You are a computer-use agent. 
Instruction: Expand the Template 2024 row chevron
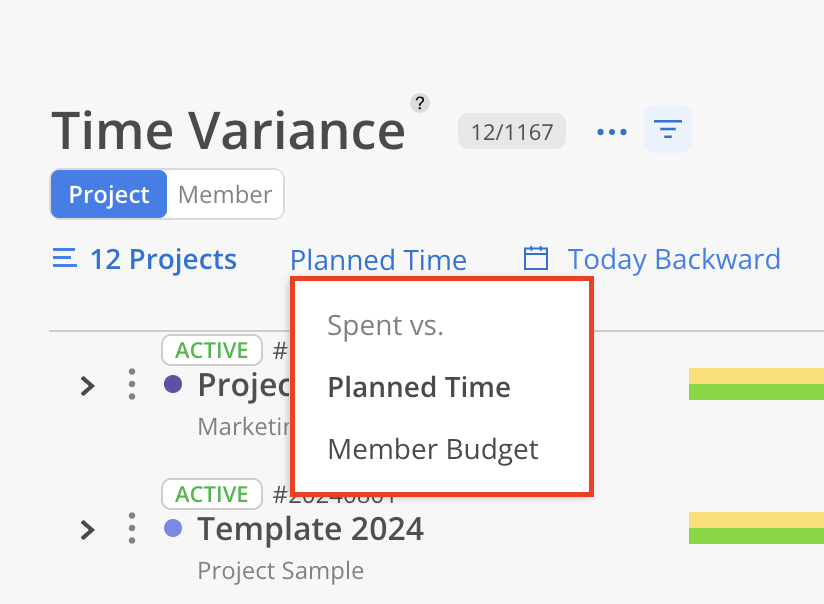87,530
